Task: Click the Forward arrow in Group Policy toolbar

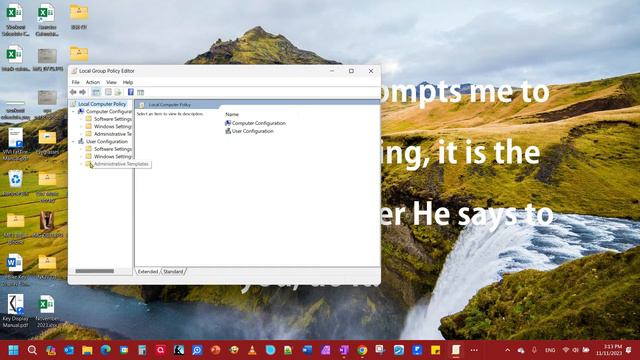Action: (x=82, y=92)
